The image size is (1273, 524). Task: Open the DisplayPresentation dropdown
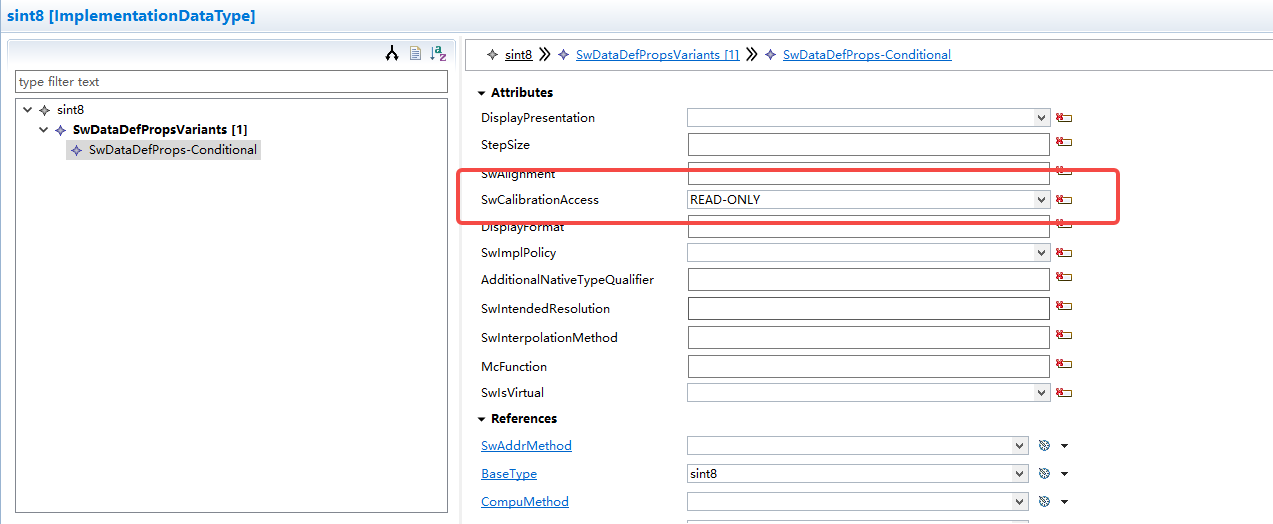tap(1042, 118)
